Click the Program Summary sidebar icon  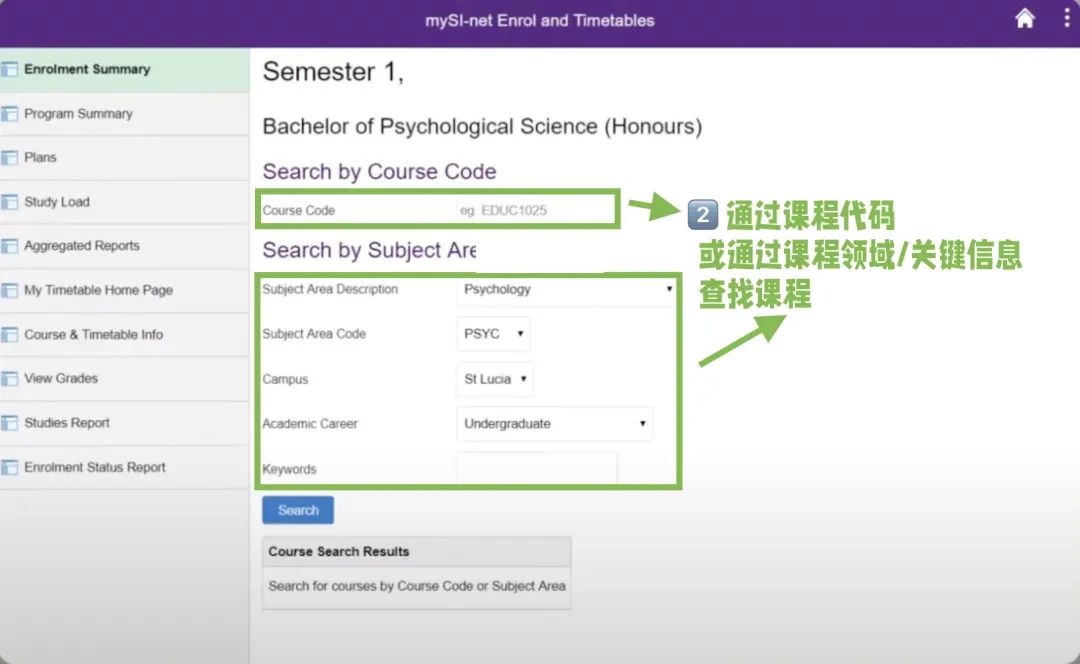pyautogui.click(x=10, y=114)
